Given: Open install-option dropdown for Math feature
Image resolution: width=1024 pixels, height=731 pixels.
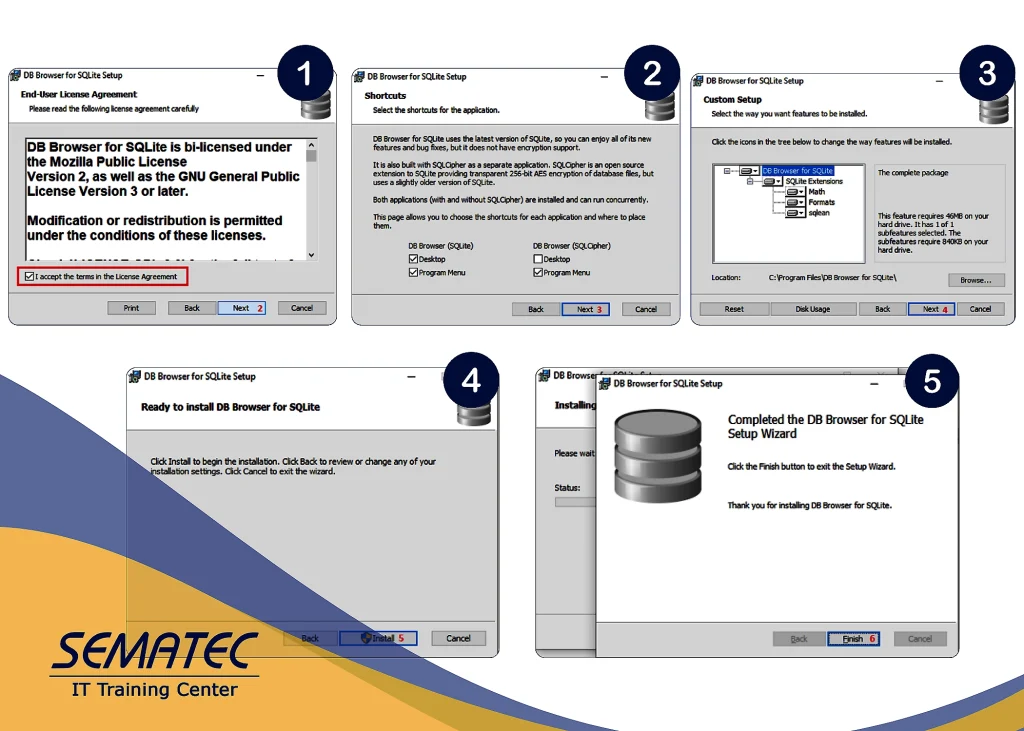Looking at the screenshot, I should click(x=795, y=192).
